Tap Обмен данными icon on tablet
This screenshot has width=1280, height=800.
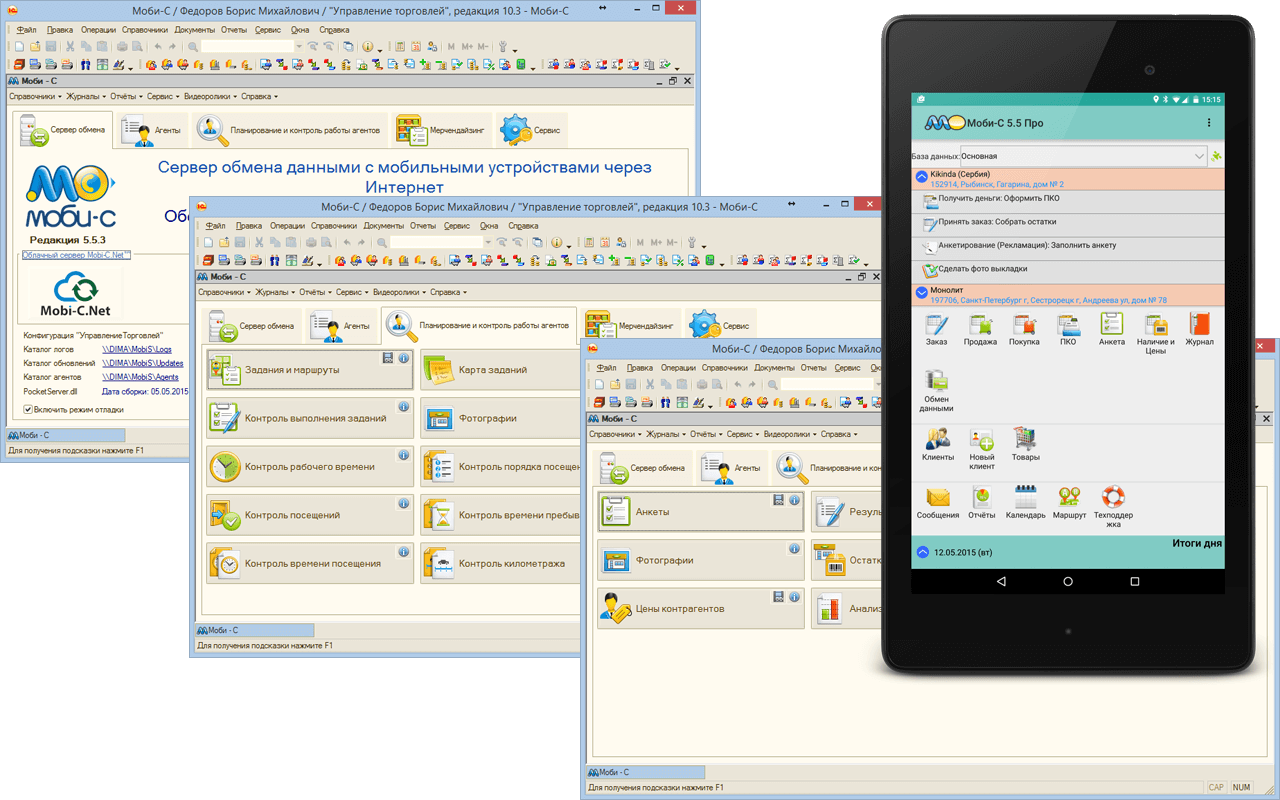936,391
